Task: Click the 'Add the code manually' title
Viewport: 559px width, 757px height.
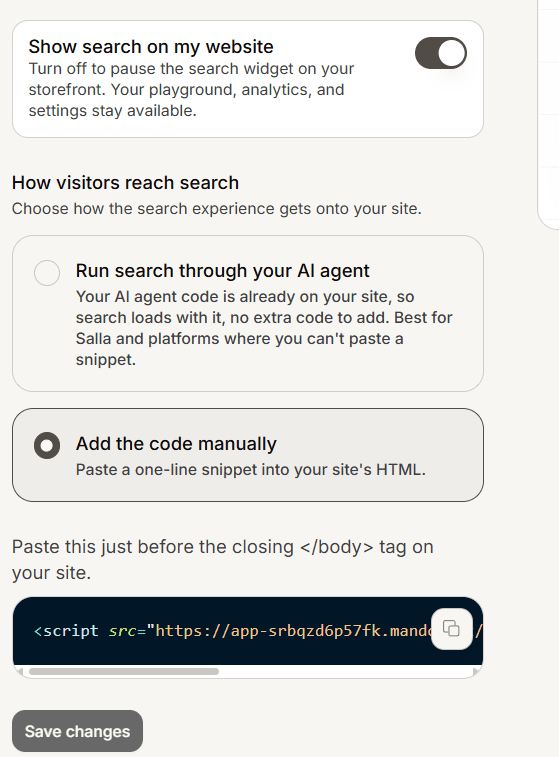Action: coord(176,444)
